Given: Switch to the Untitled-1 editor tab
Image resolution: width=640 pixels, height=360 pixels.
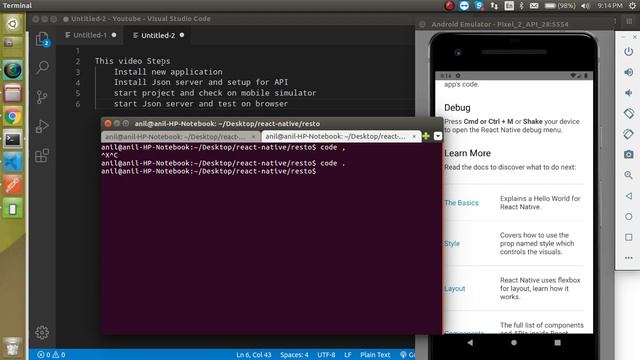Looking at the screenshot, I should 91,35.
